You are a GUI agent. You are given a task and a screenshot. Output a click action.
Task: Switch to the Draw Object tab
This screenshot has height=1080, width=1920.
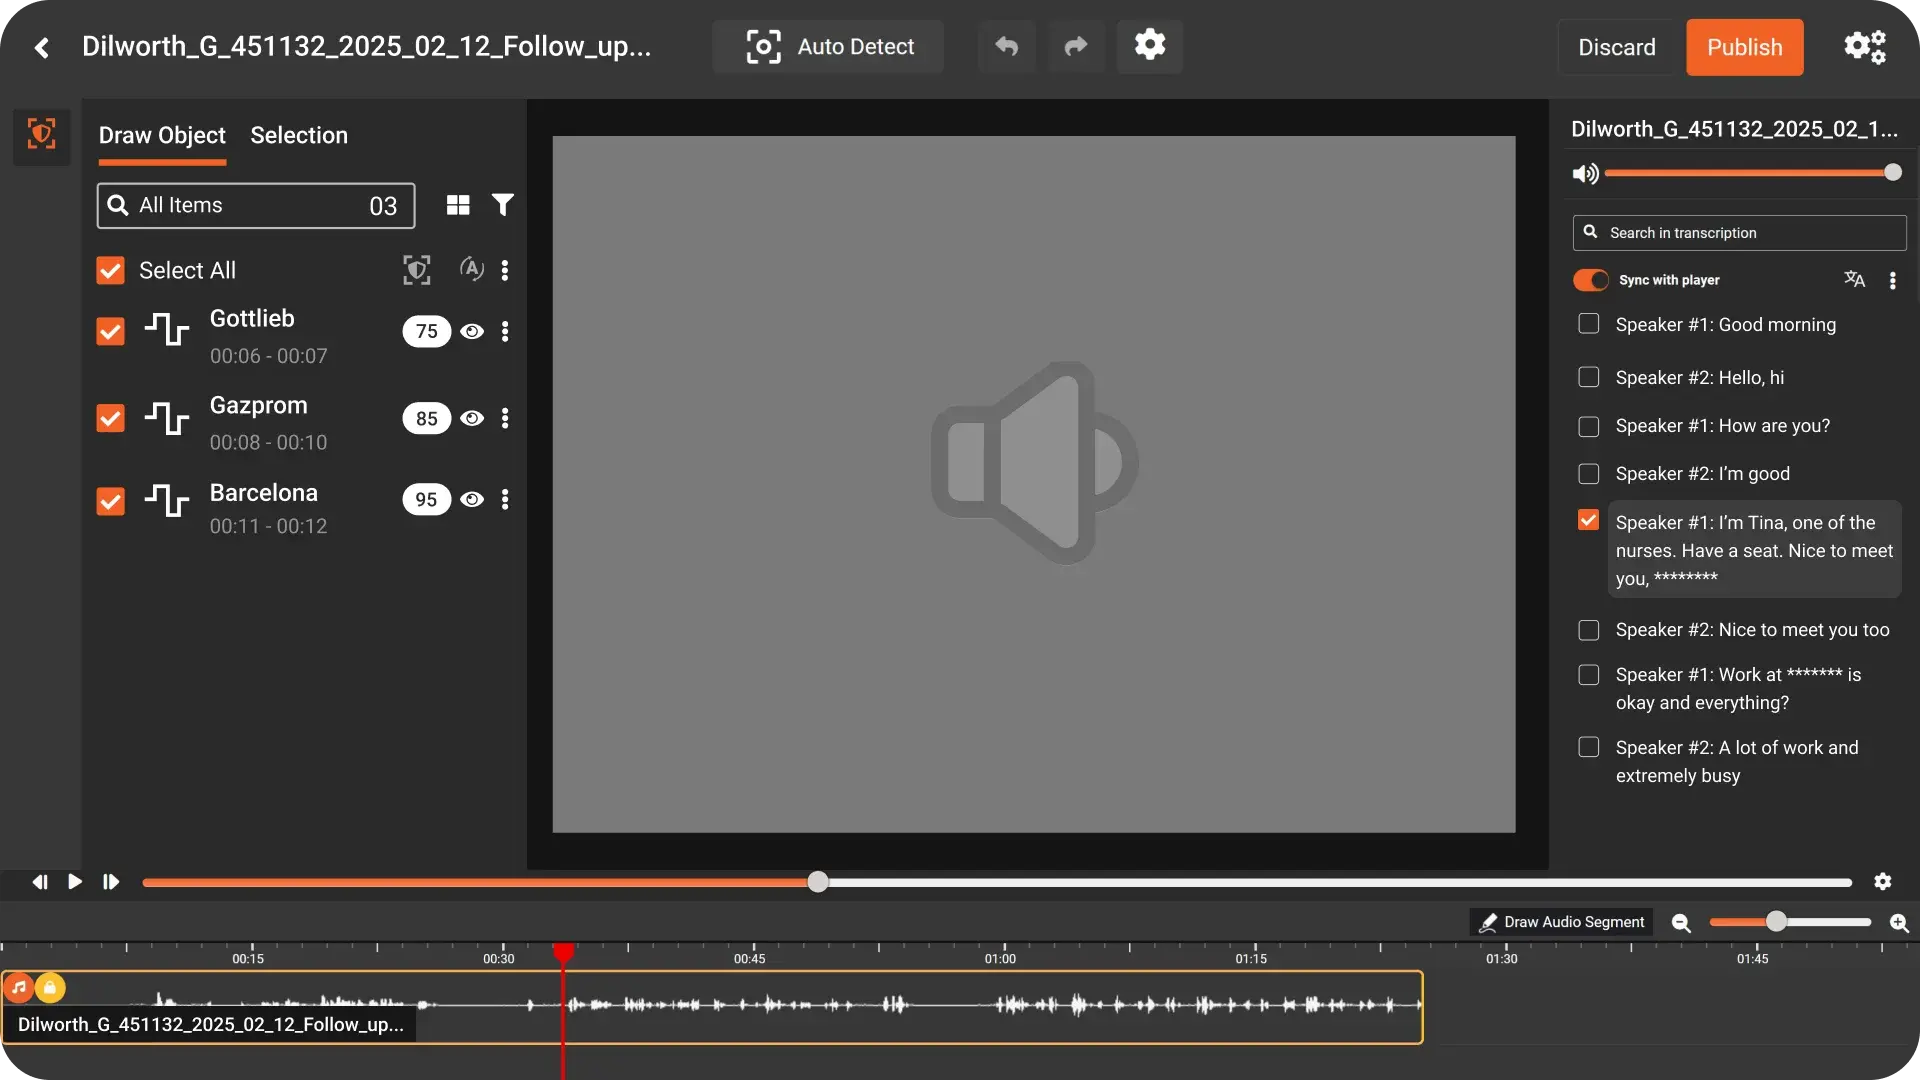(162, 135)
